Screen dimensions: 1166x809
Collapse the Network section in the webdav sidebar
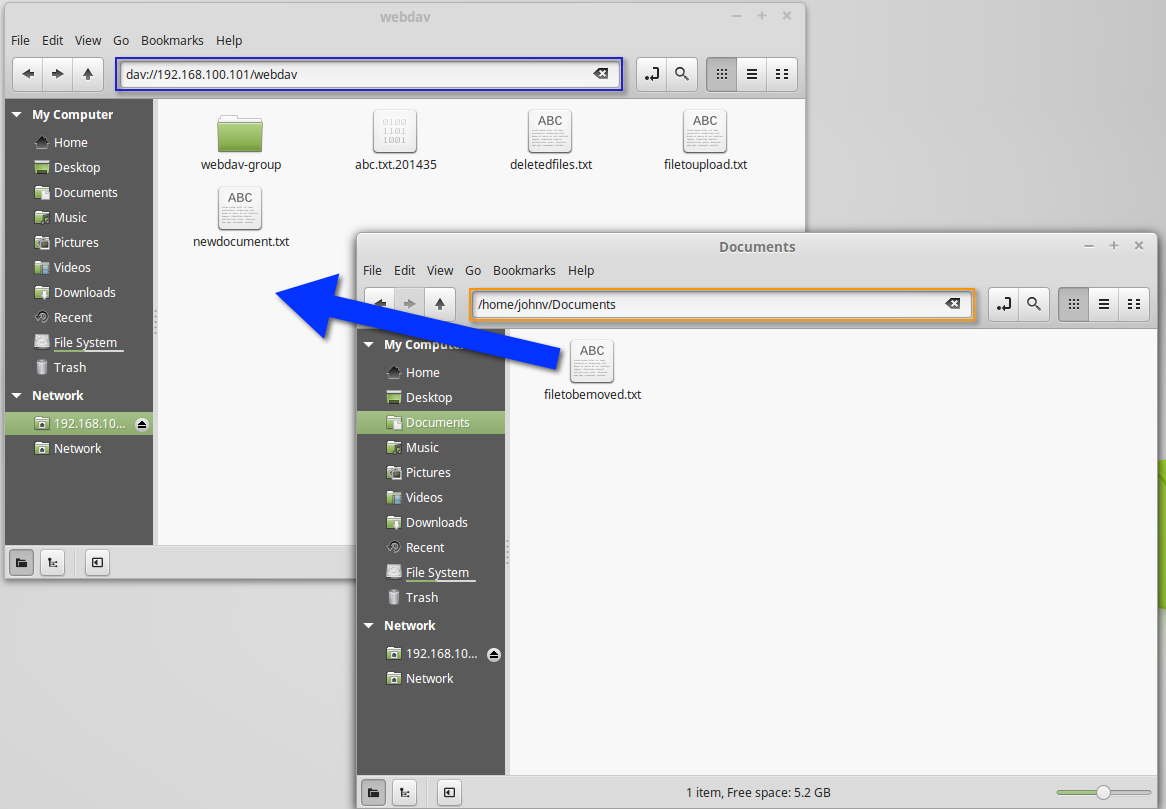pos(16,395)
